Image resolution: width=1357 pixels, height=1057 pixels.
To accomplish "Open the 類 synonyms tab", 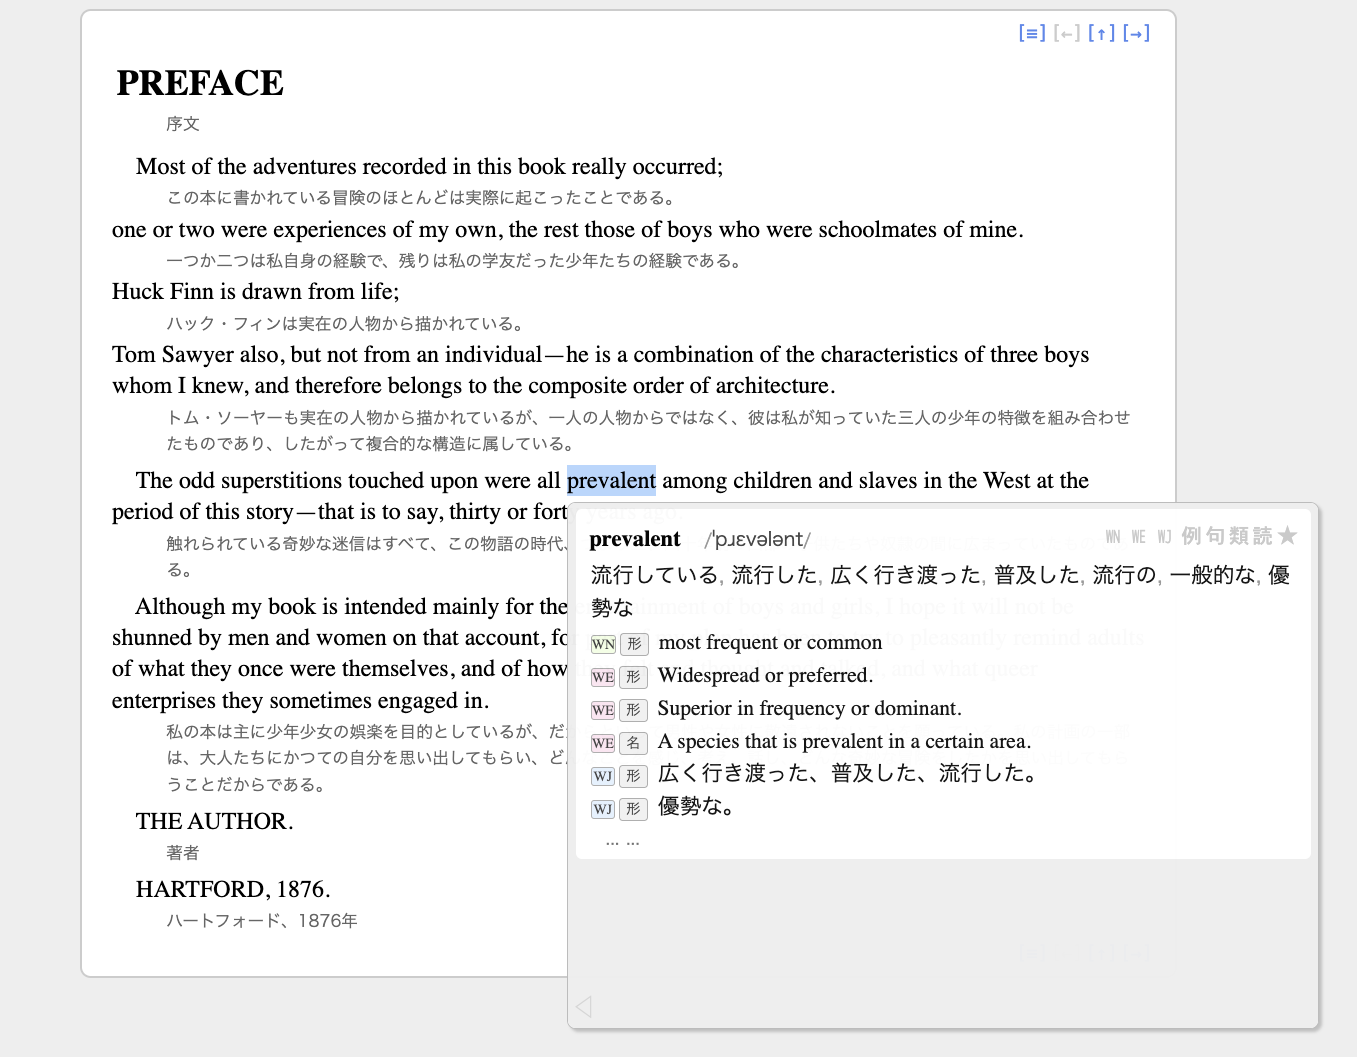I will (x=1239, y=536).
